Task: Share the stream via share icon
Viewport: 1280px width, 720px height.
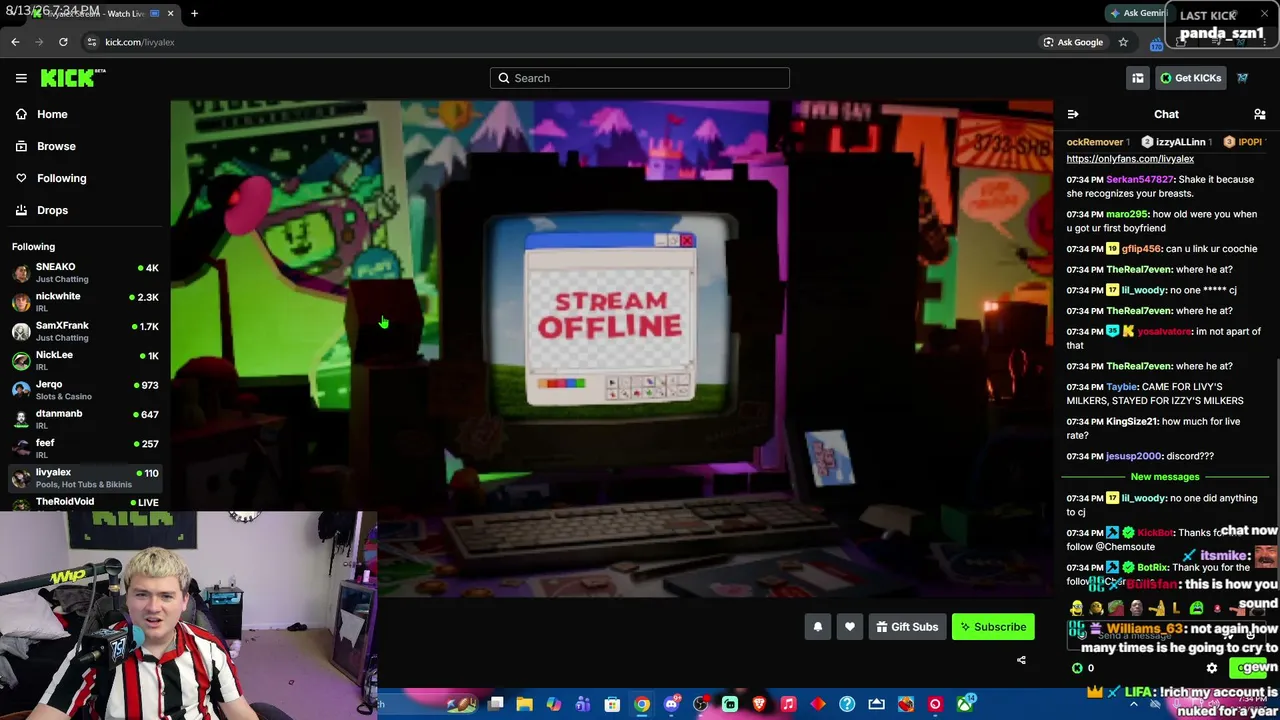Action: coord(1021,660)
